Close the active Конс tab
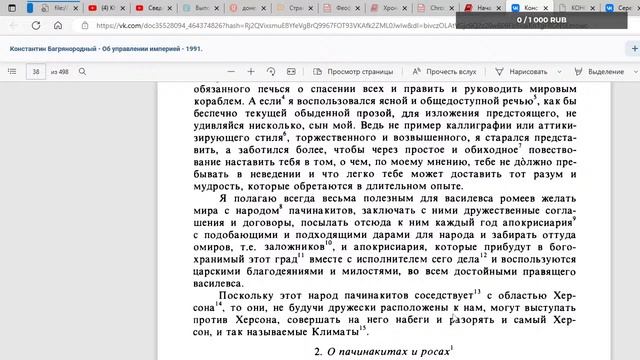Image resolution: width=640 pixels, height=360 pixels. coord(545,8)
